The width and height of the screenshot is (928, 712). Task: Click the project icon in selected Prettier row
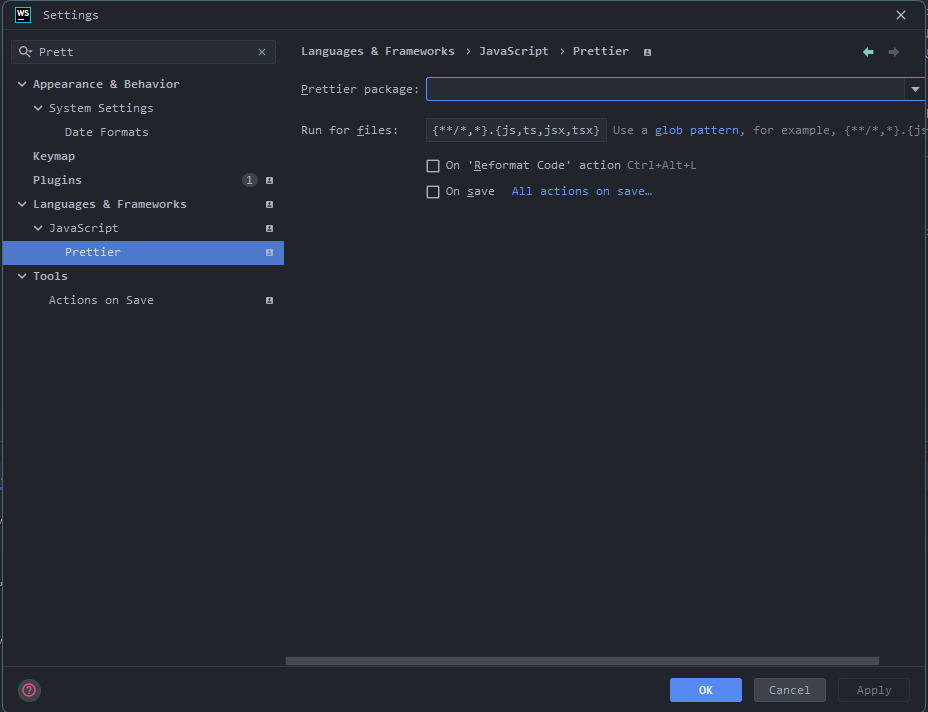pos(269,253)
